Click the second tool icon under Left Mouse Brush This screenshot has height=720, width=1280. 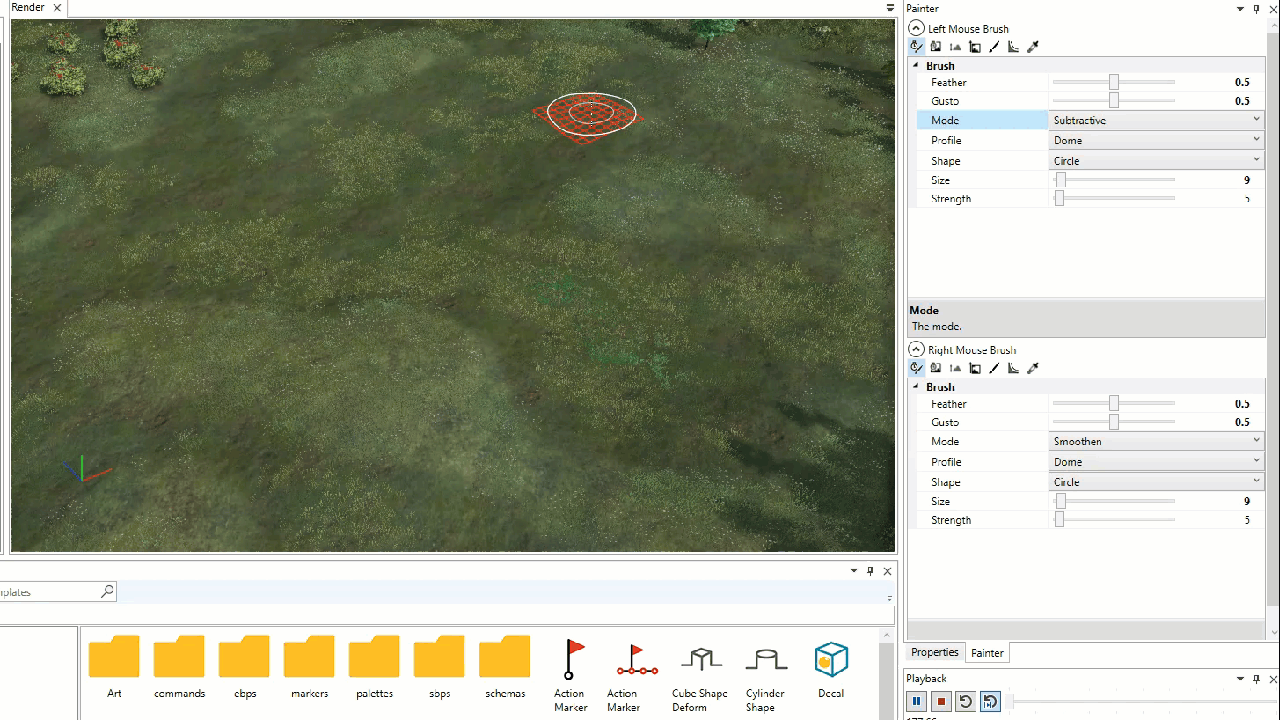coord(936,47)
